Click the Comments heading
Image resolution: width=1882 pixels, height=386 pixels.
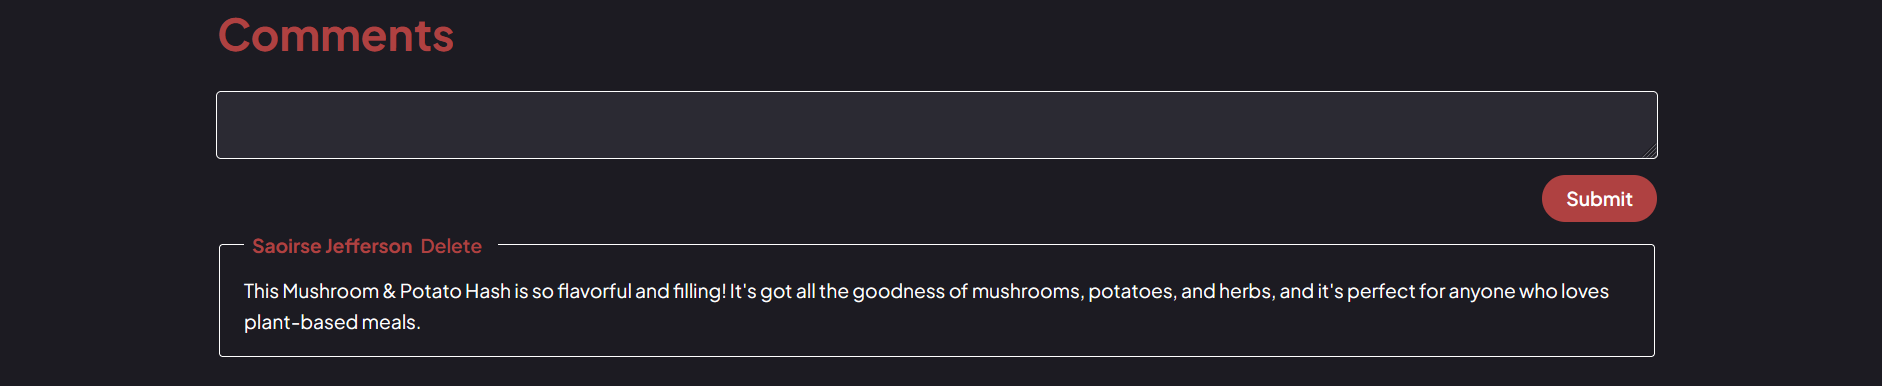tap(336, 36)
